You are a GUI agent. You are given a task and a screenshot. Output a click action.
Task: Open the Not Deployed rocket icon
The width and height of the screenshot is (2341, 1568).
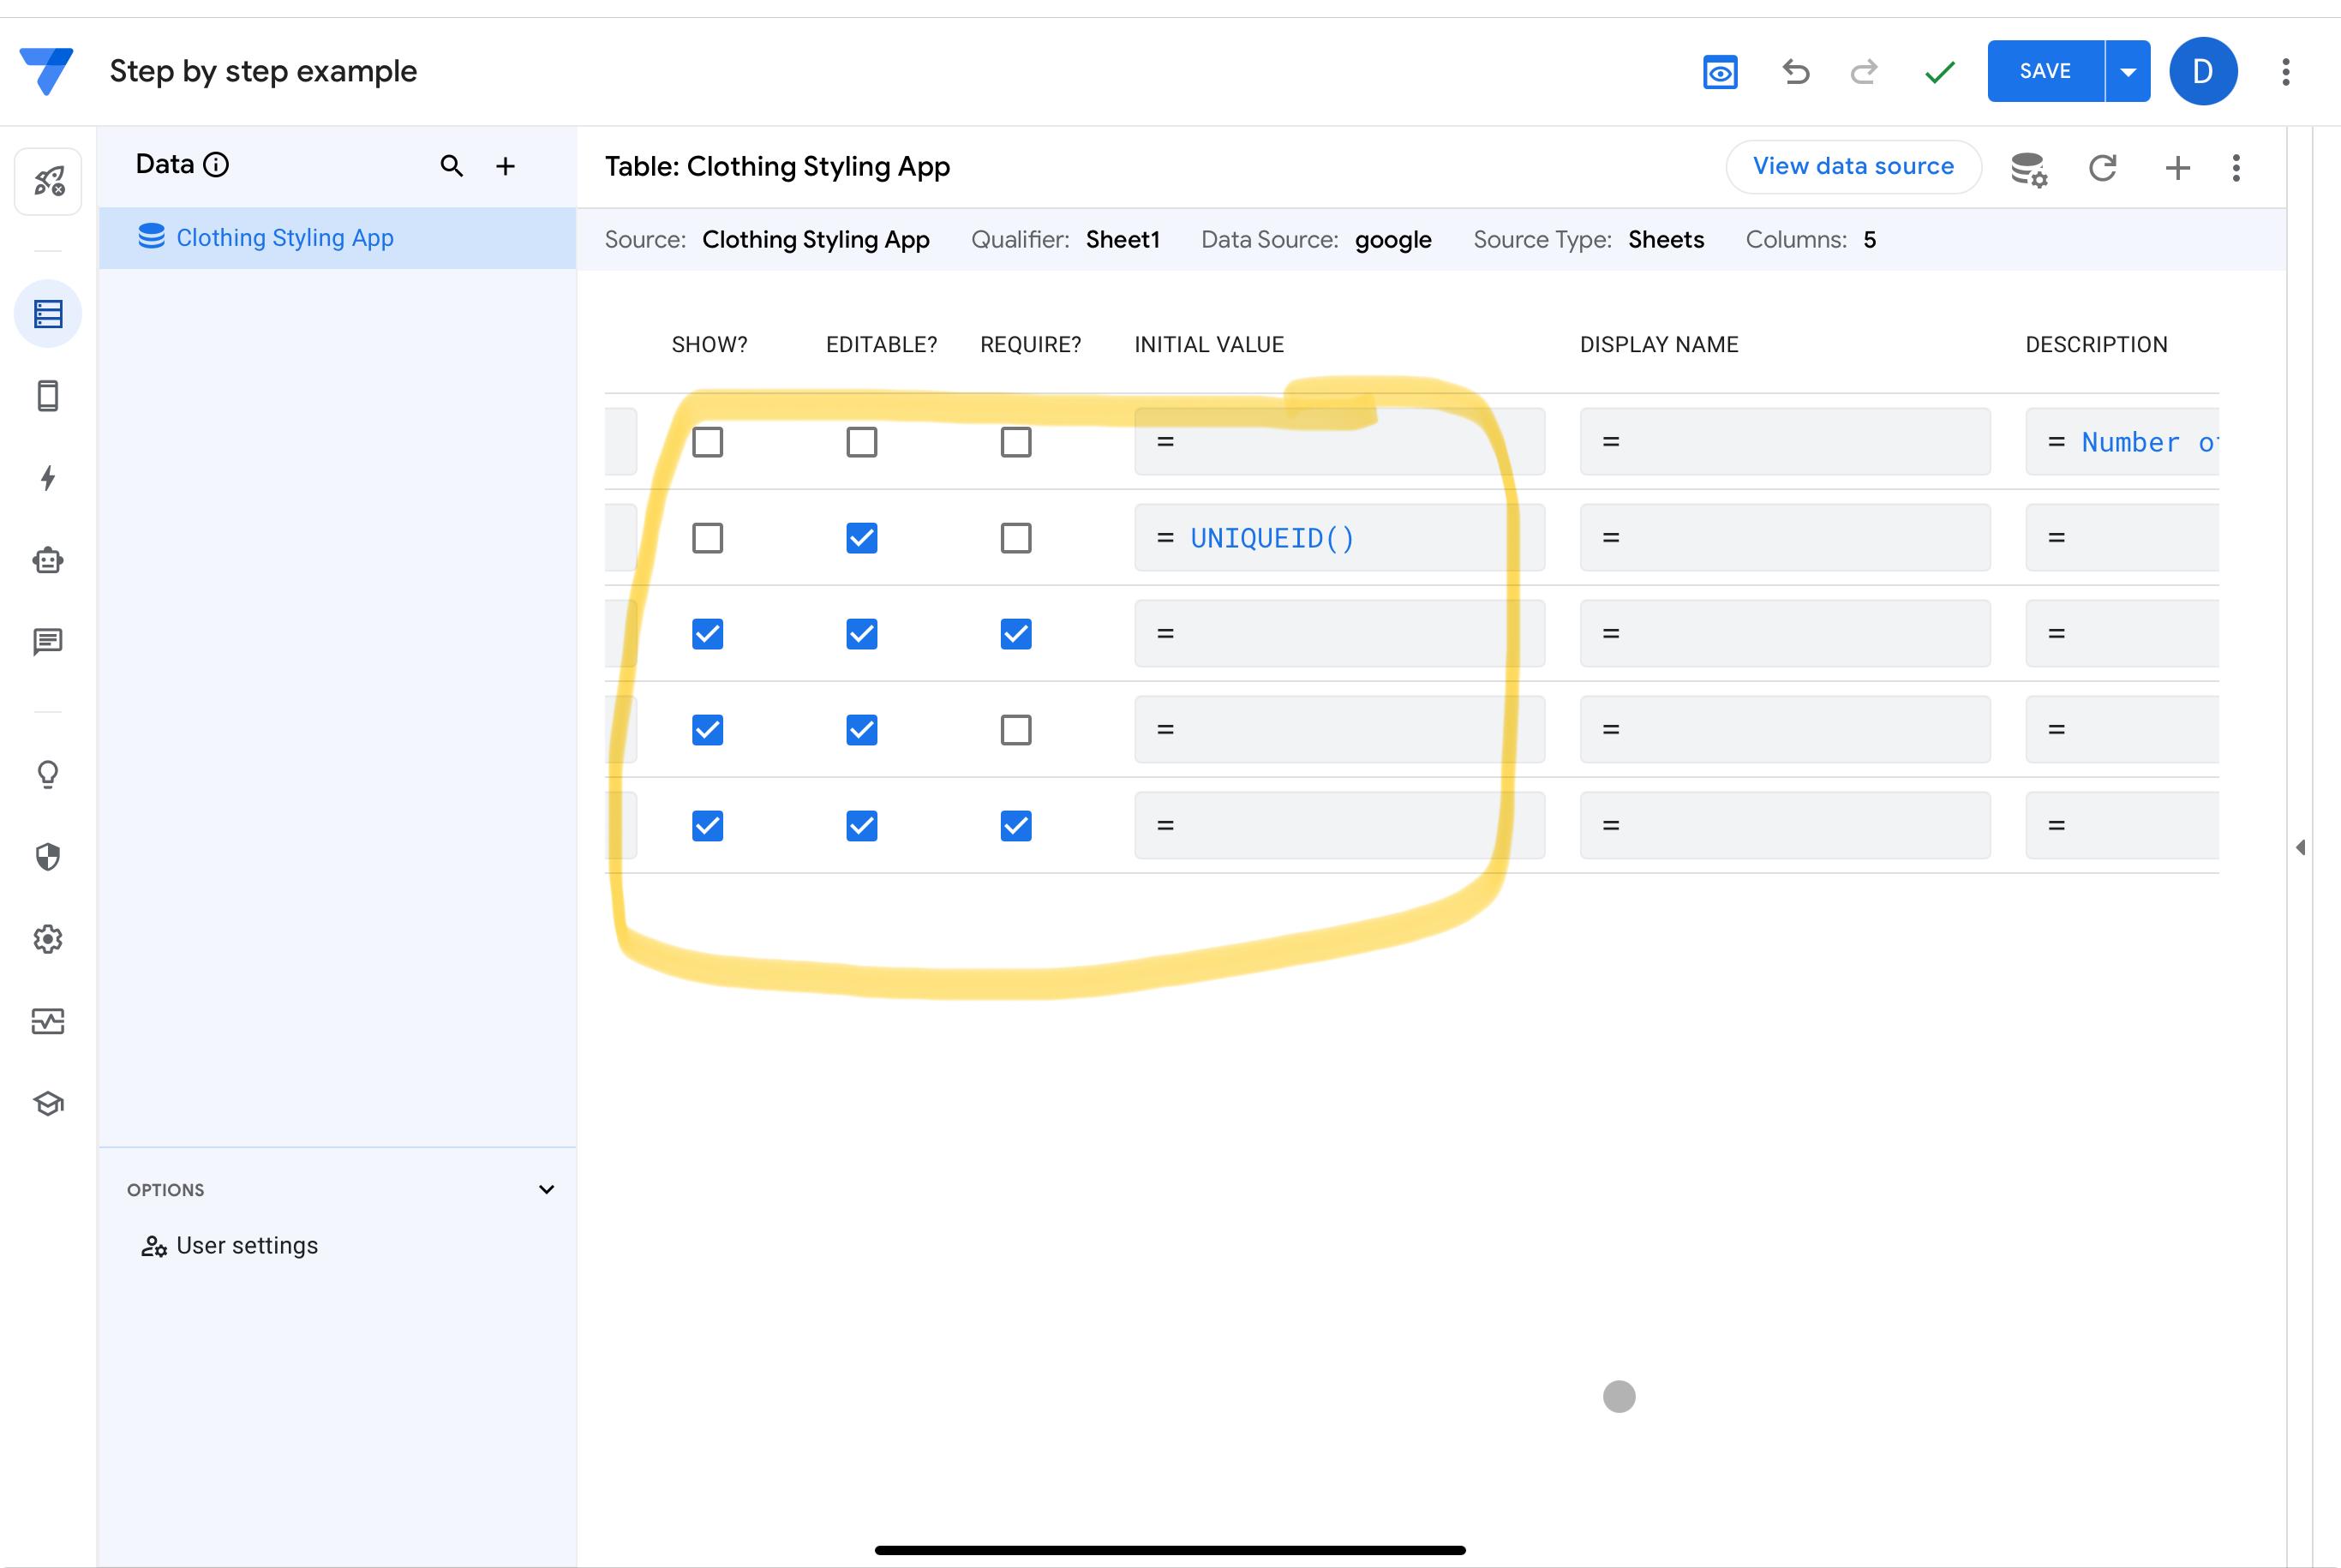48,182
